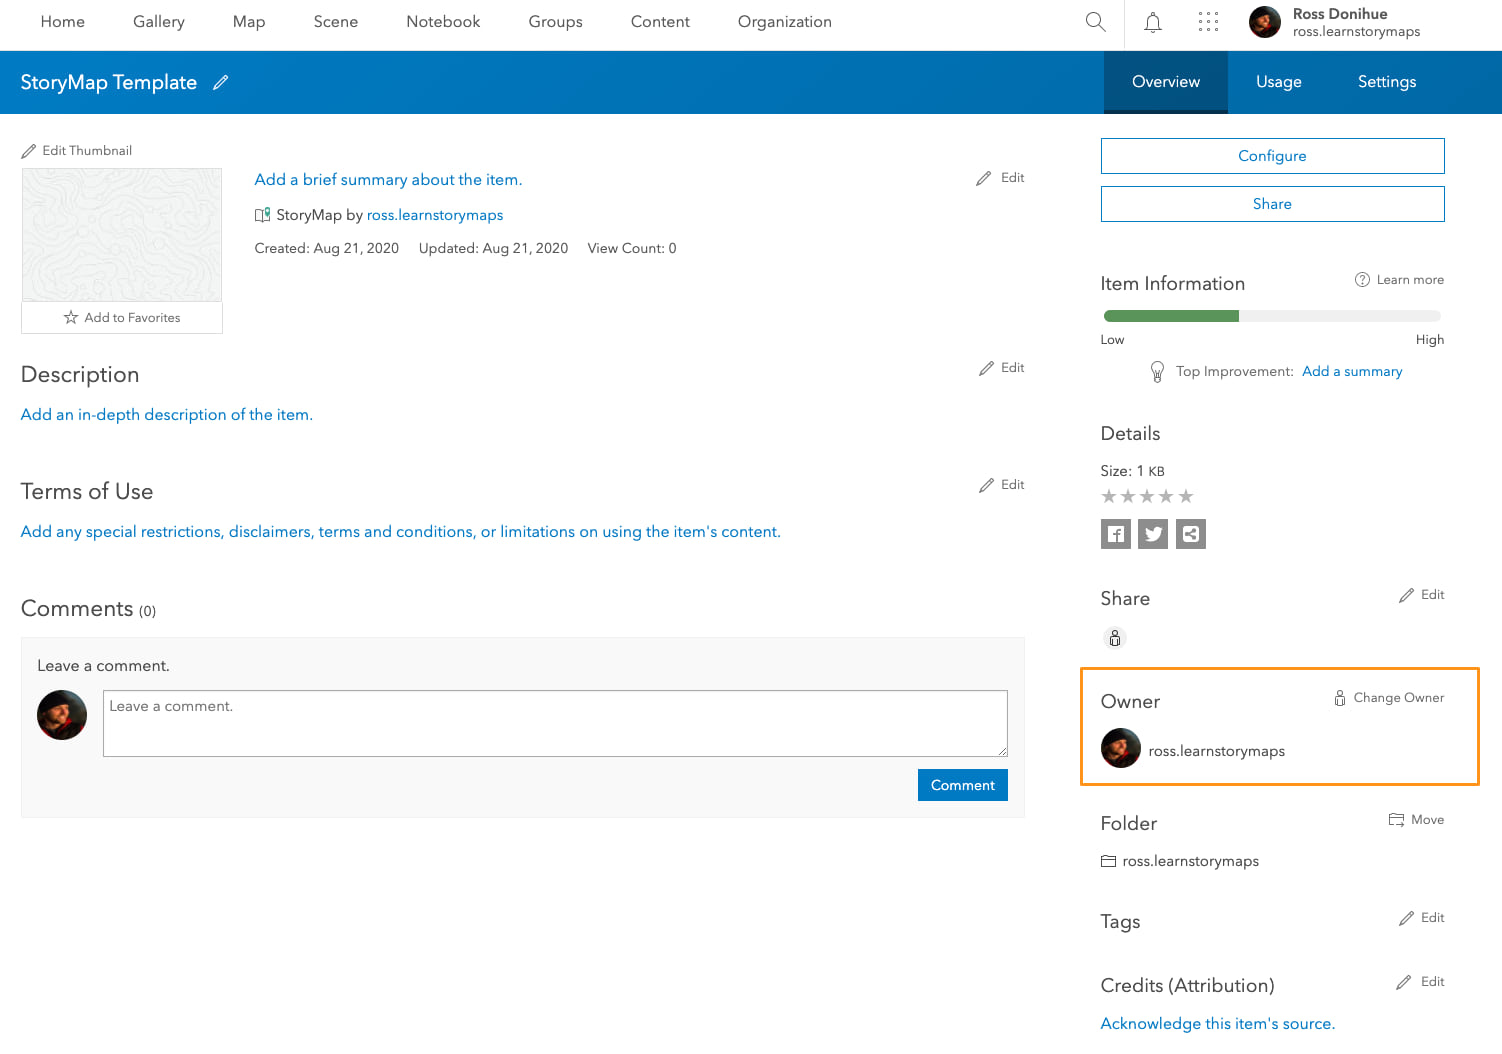Open ross.learnstorymaps author link
Viewport: 1502px width, 1054px height.
[435, 215]
